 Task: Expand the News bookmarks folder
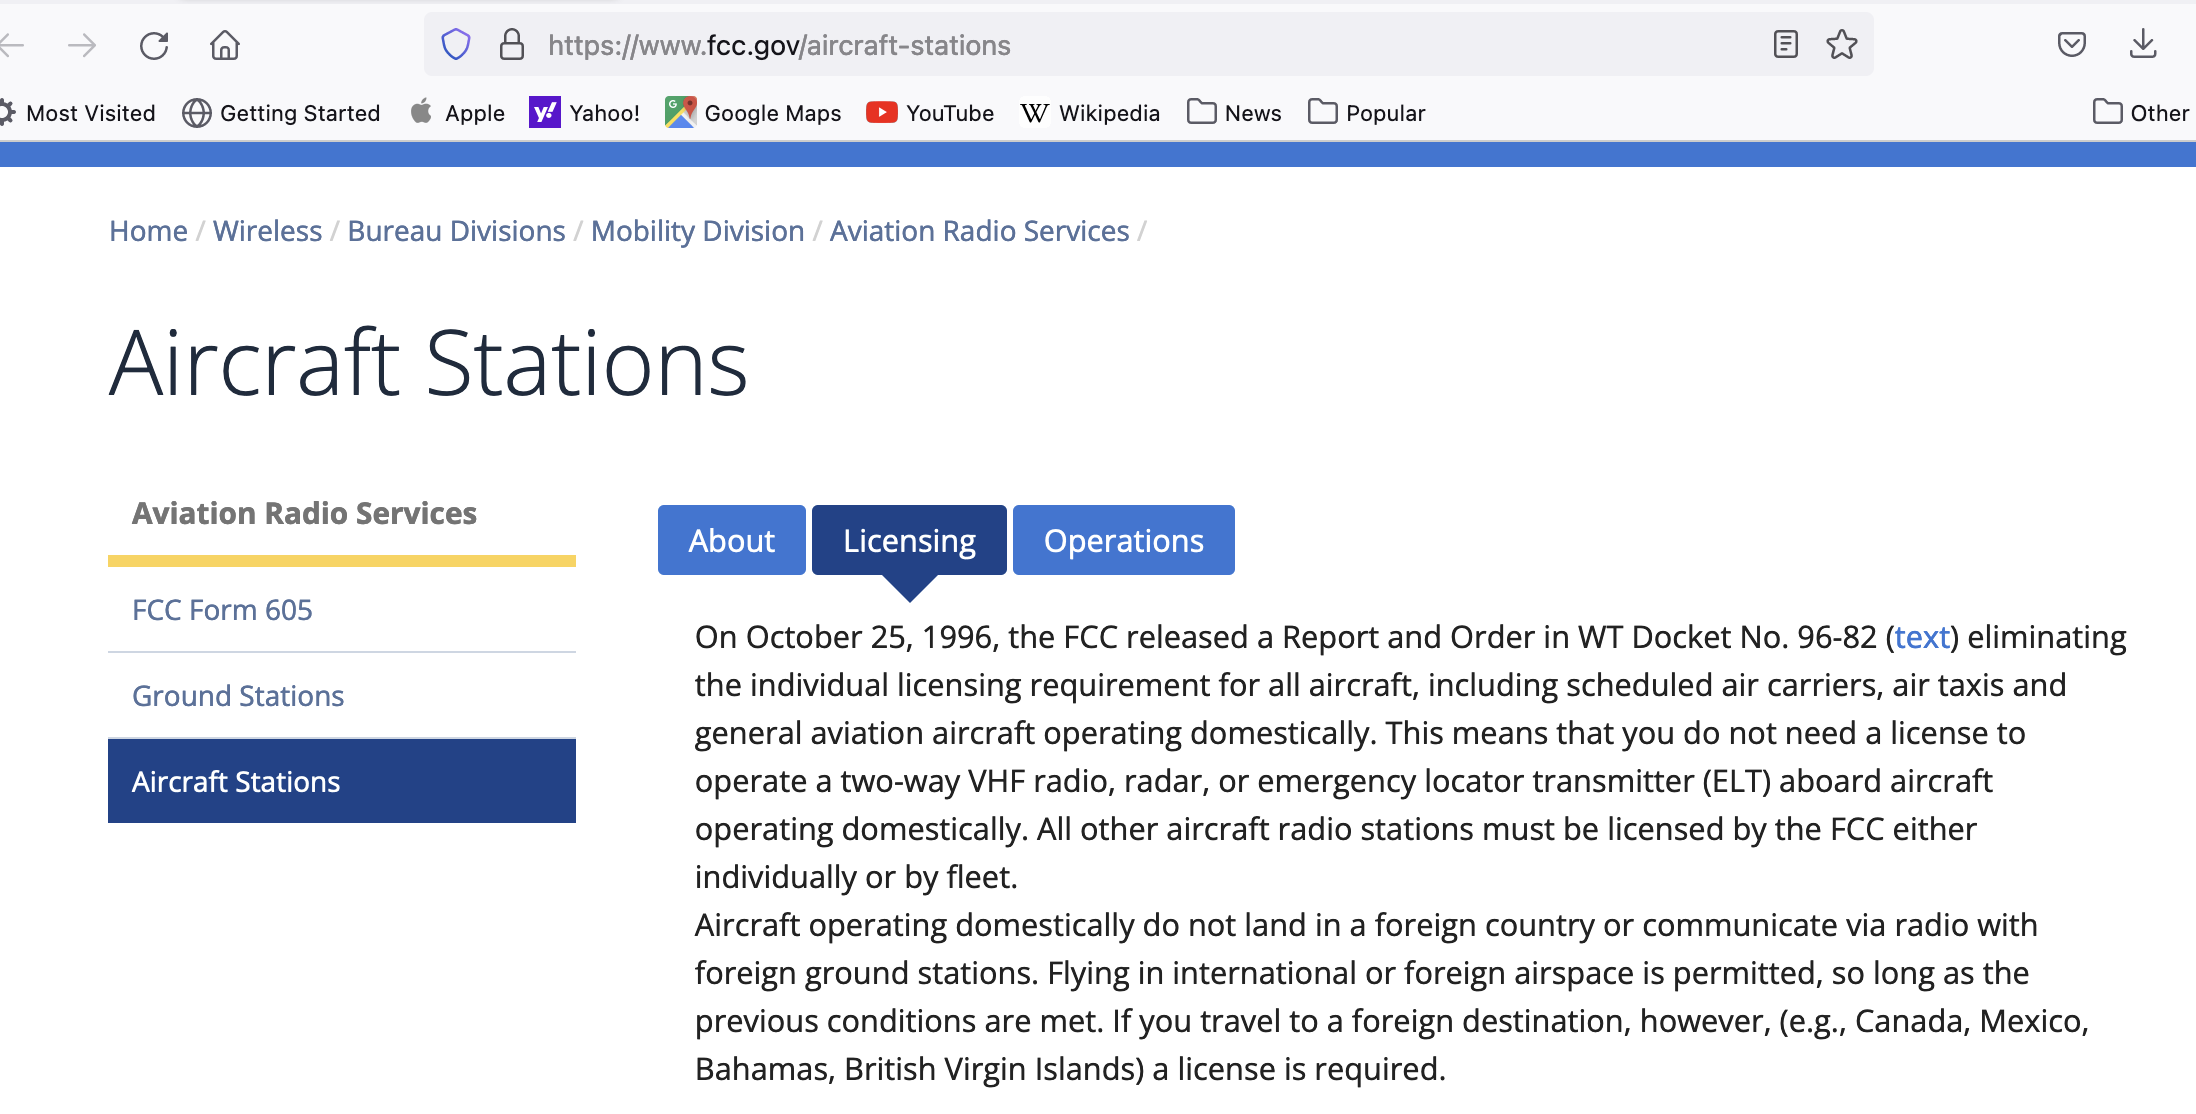[1234, 113]
